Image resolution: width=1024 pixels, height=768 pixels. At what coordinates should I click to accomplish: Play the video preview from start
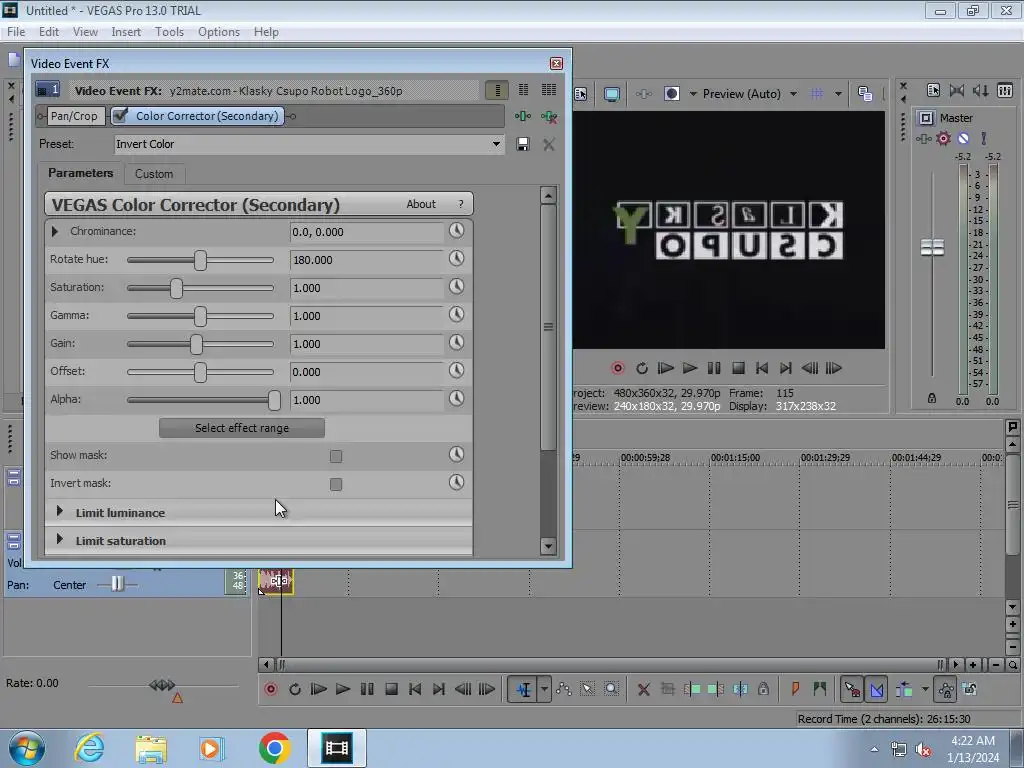coord(665,368)
